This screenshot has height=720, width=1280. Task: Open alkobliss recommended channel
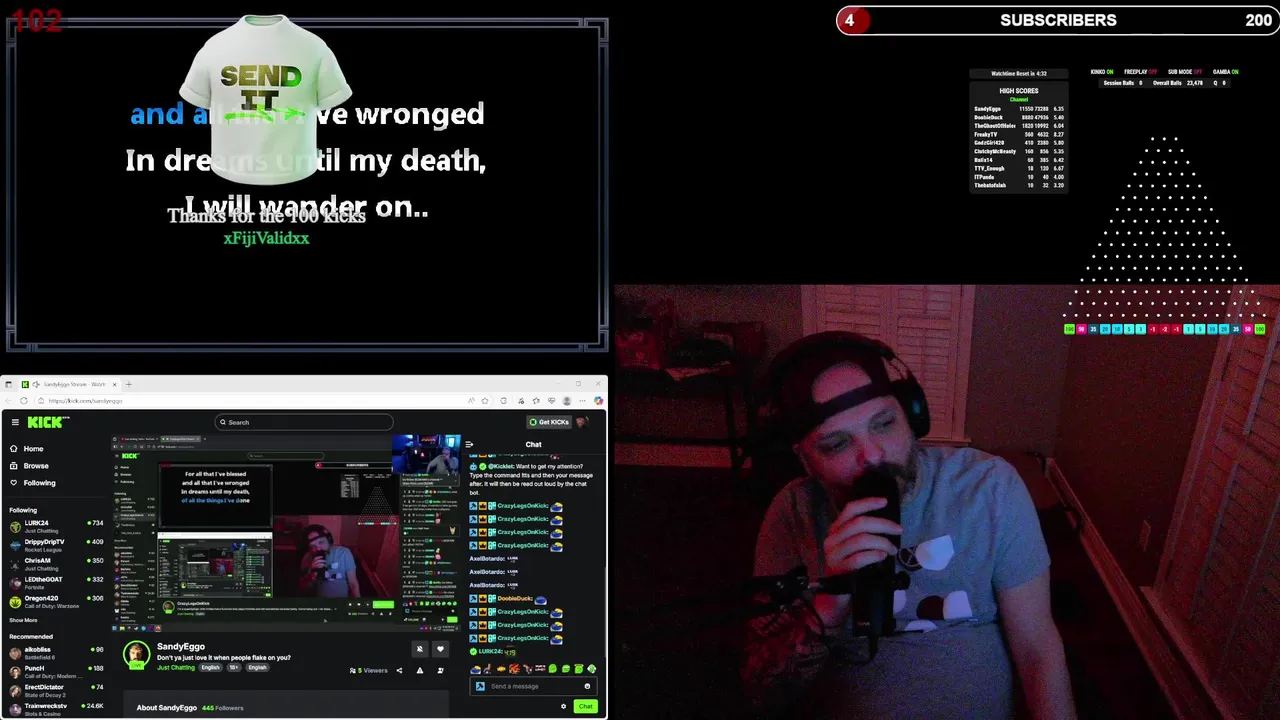(56, 652)
